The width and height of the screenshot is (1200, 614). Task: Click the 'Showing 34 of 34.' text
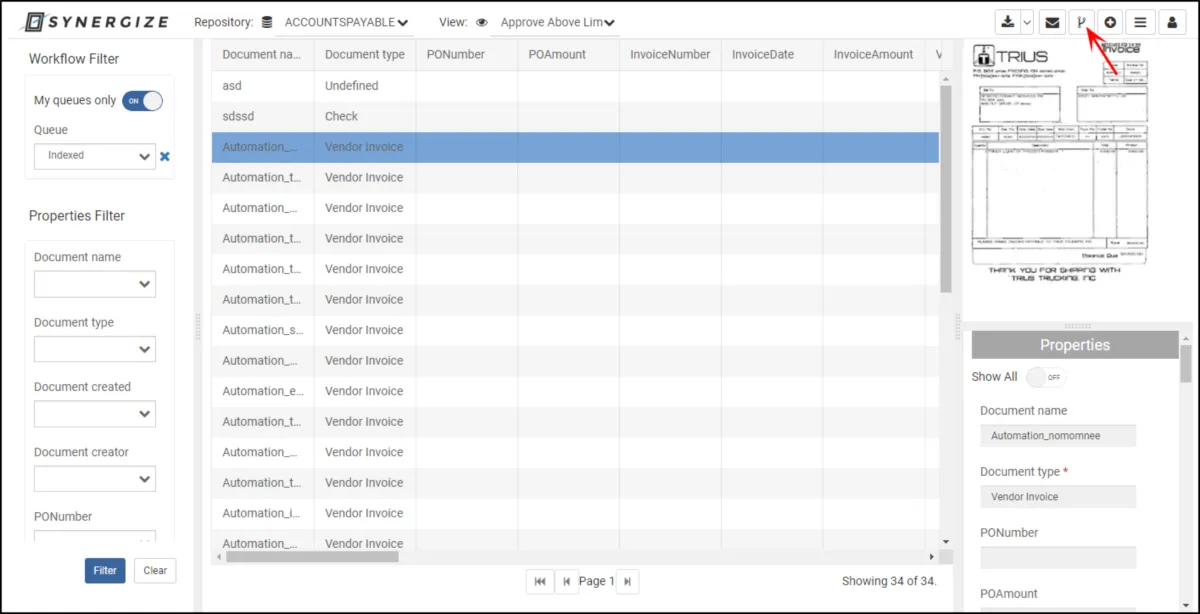tap(889, 581)
